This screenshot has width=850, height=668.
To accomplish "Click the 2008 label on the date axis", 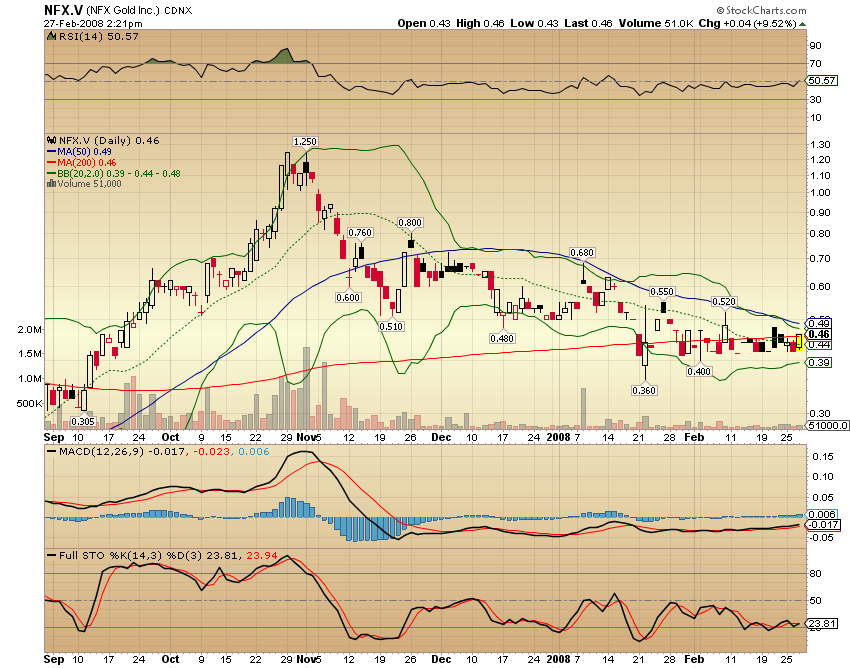I will click(557, 438).
